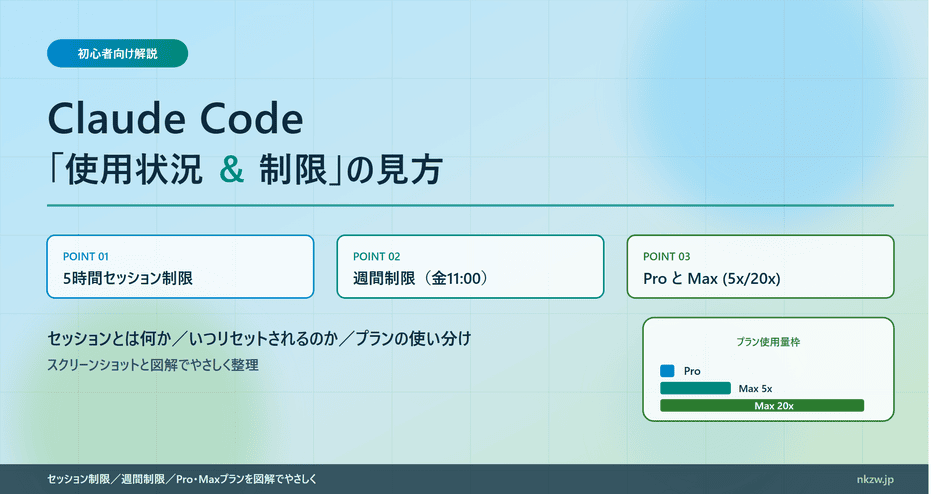Open the POINT 03 Pro と Max card
940x494 pixels.
click(x=761, y=267)
